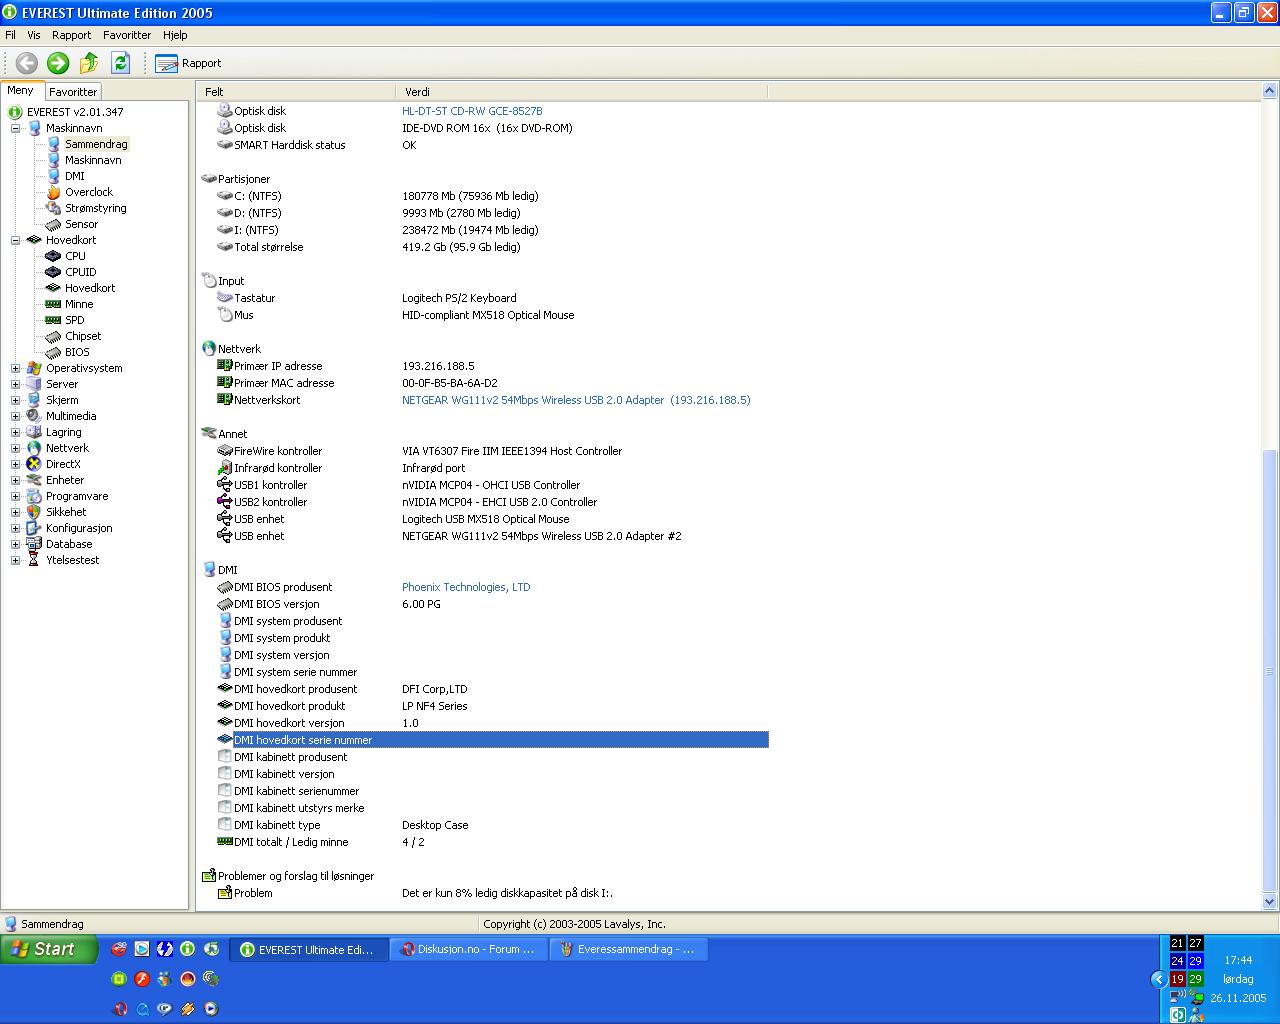1280x1024 pixels.
Task: Select the DMI item under Maskinnavn
Action: (x=75, y=176)
